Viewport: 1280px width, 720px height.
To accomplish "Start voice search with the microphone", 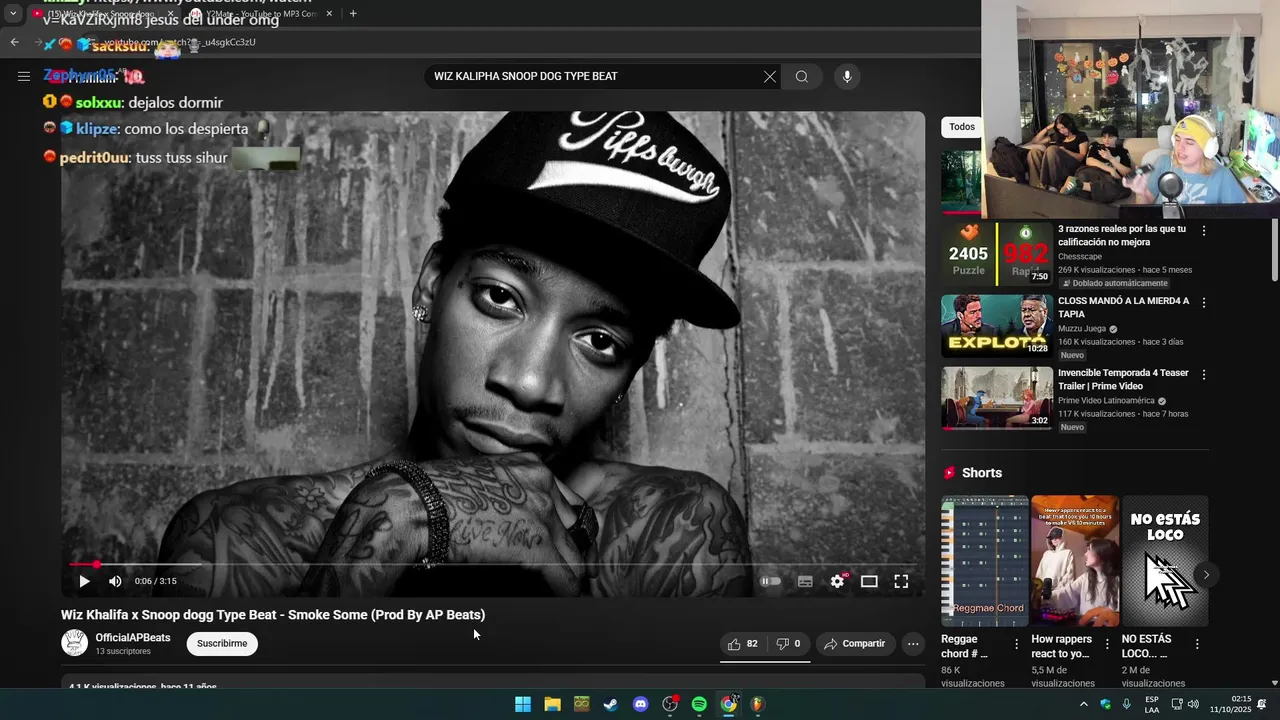I will 847,76.
